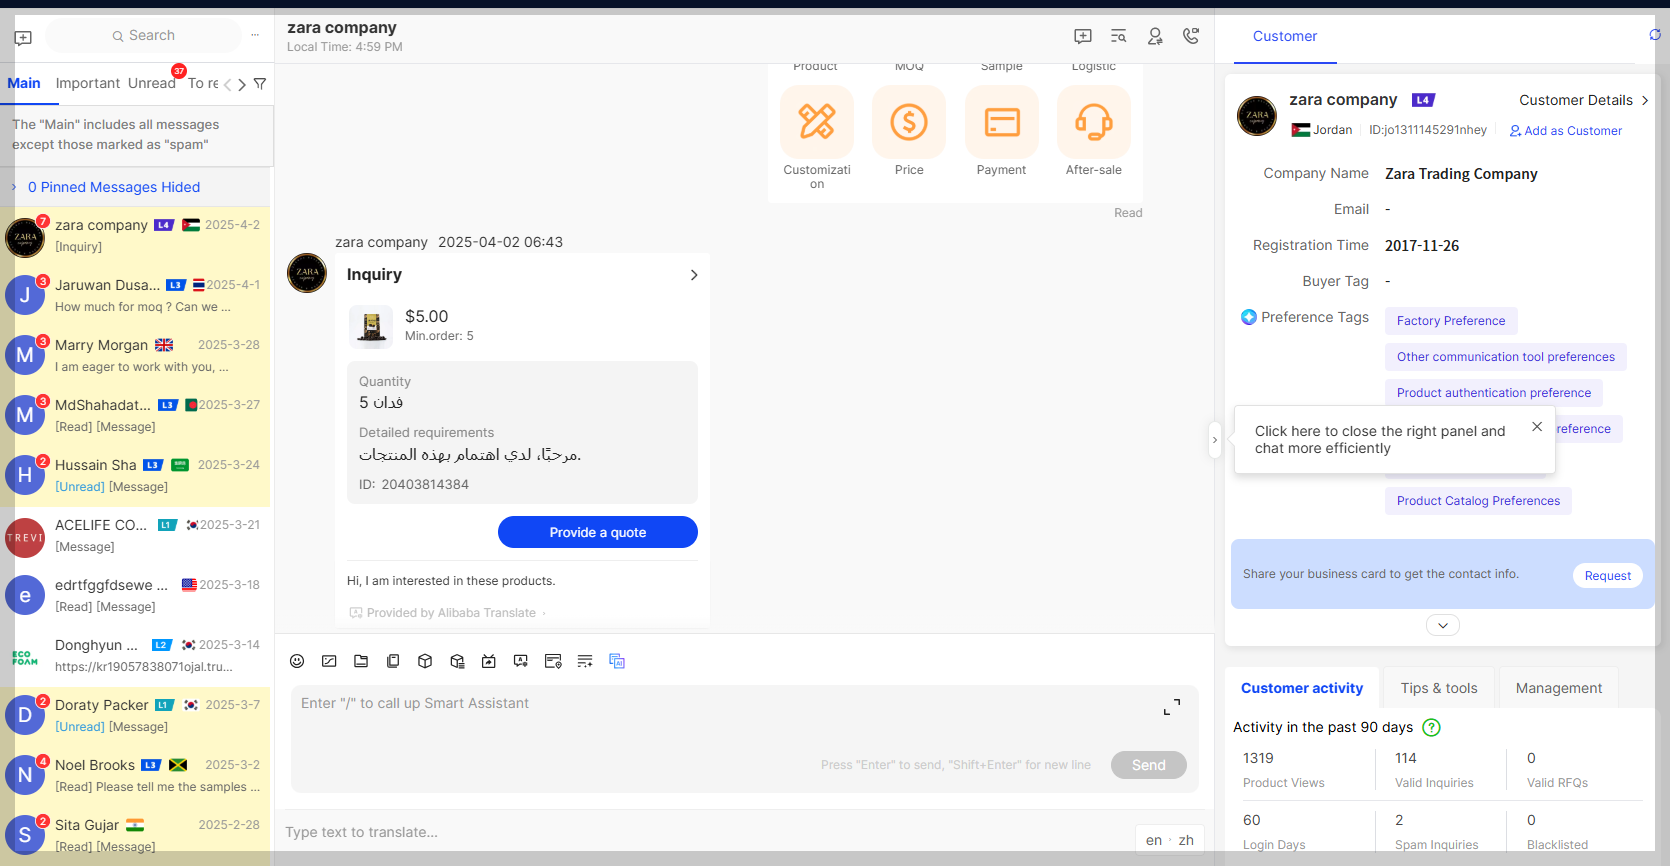1670x866 pixels.
Task: Select the Customer activity tab
Action: point(1302,688)
